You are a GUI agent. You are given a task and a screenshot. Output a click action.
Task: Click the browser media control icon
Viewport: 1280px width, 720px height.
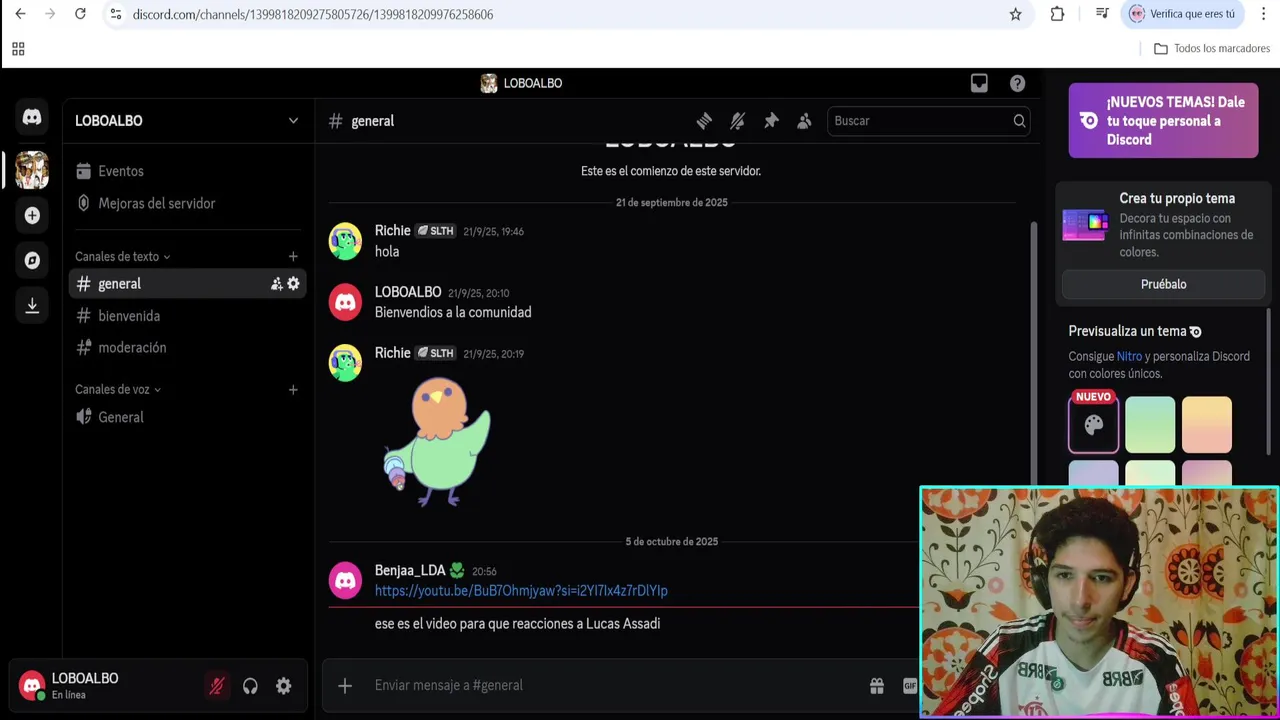point(1102,14)
